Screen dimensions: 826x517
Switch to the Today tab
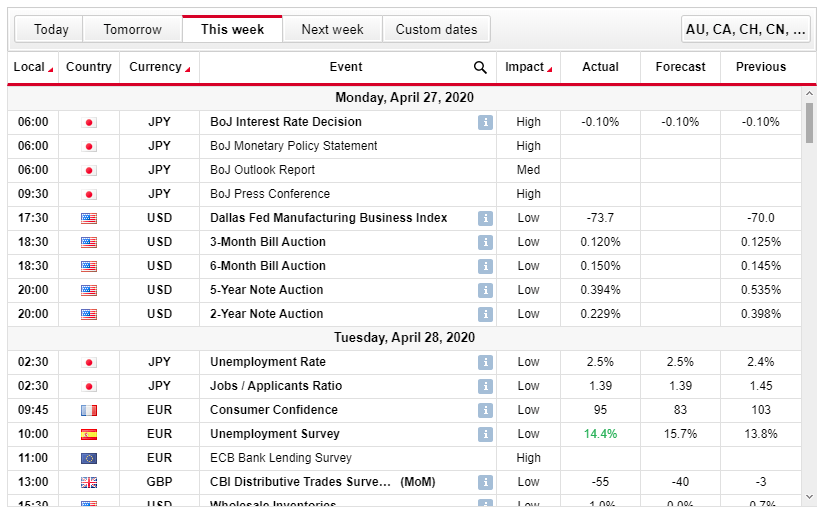pos(51,29)
